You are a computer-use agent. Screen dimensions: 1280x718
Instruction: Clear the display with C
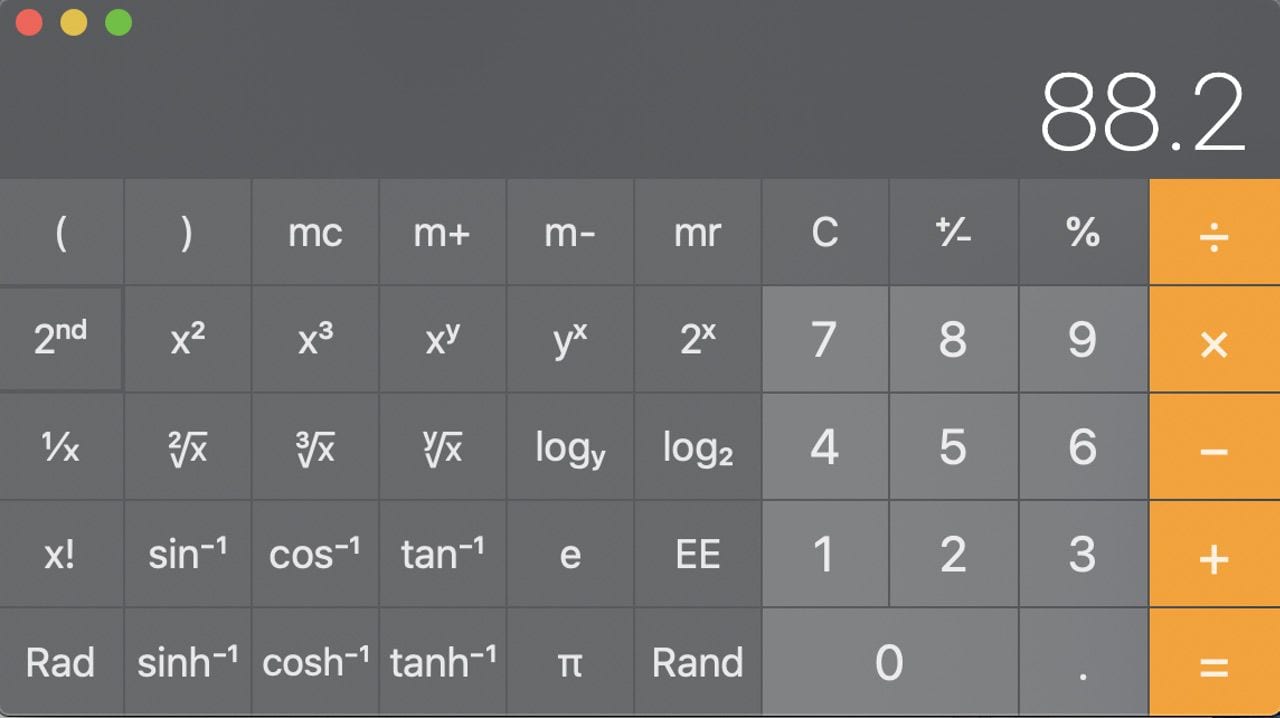[825, 233]
